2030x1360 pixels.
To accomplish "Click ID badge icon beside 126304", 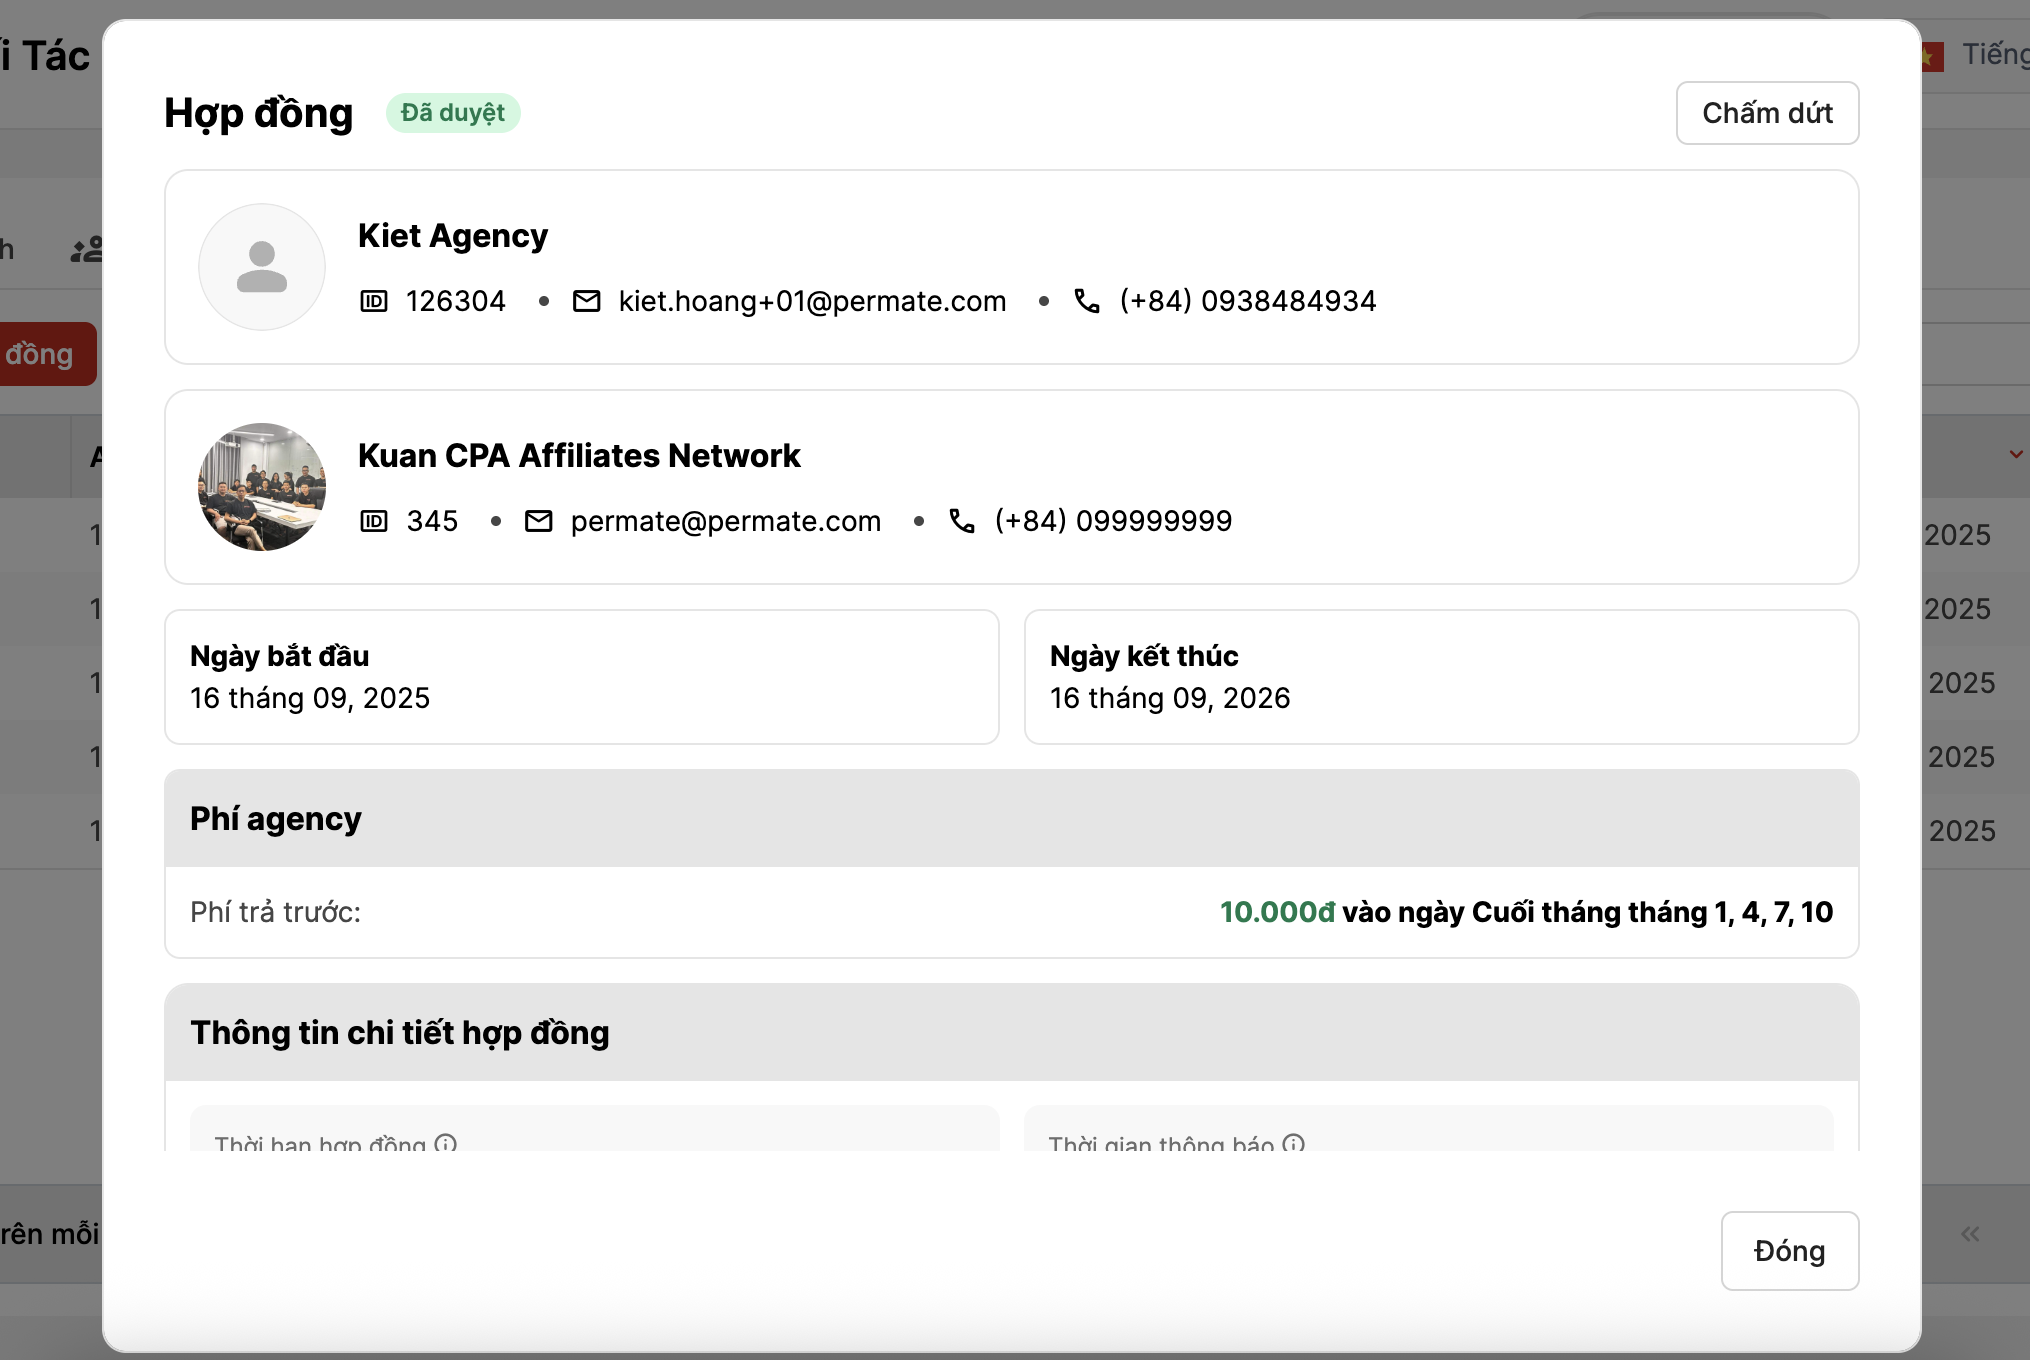I will (373, 301).
